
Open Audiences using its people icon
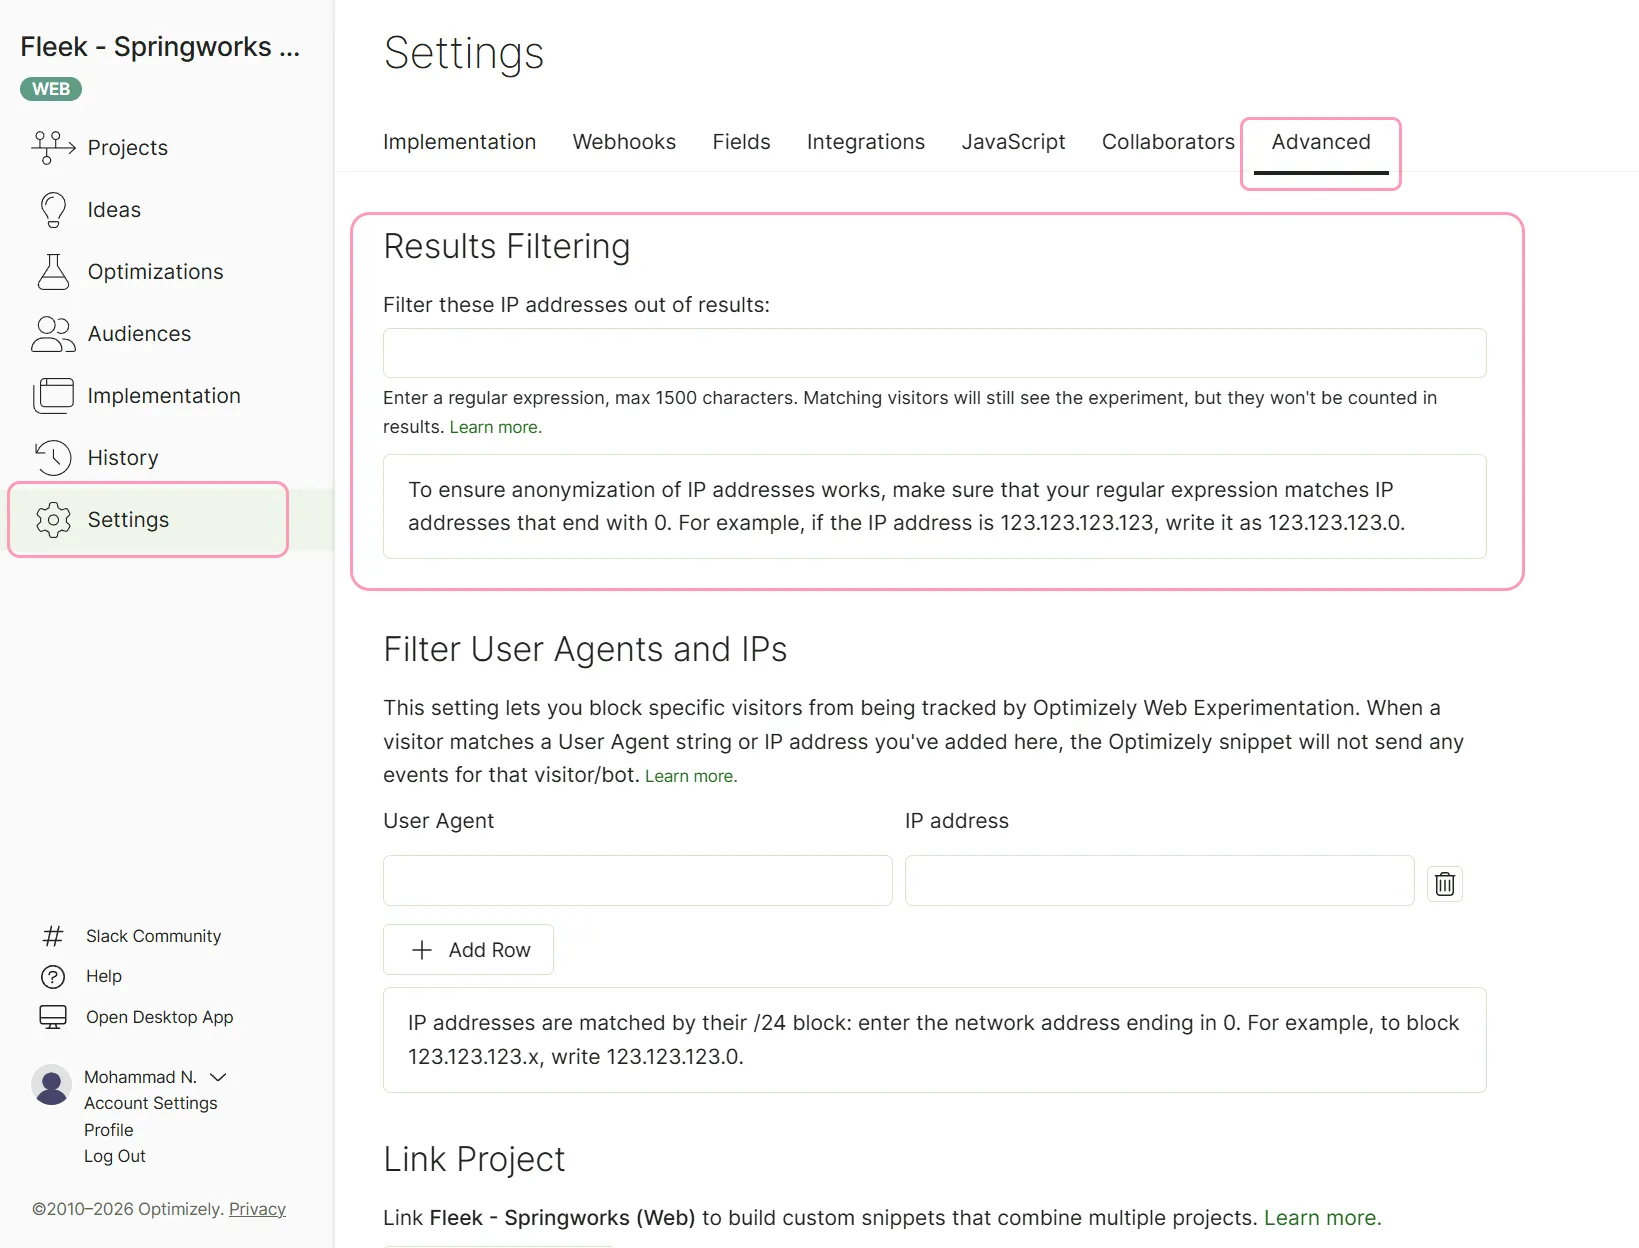click(x=53, y=334)
